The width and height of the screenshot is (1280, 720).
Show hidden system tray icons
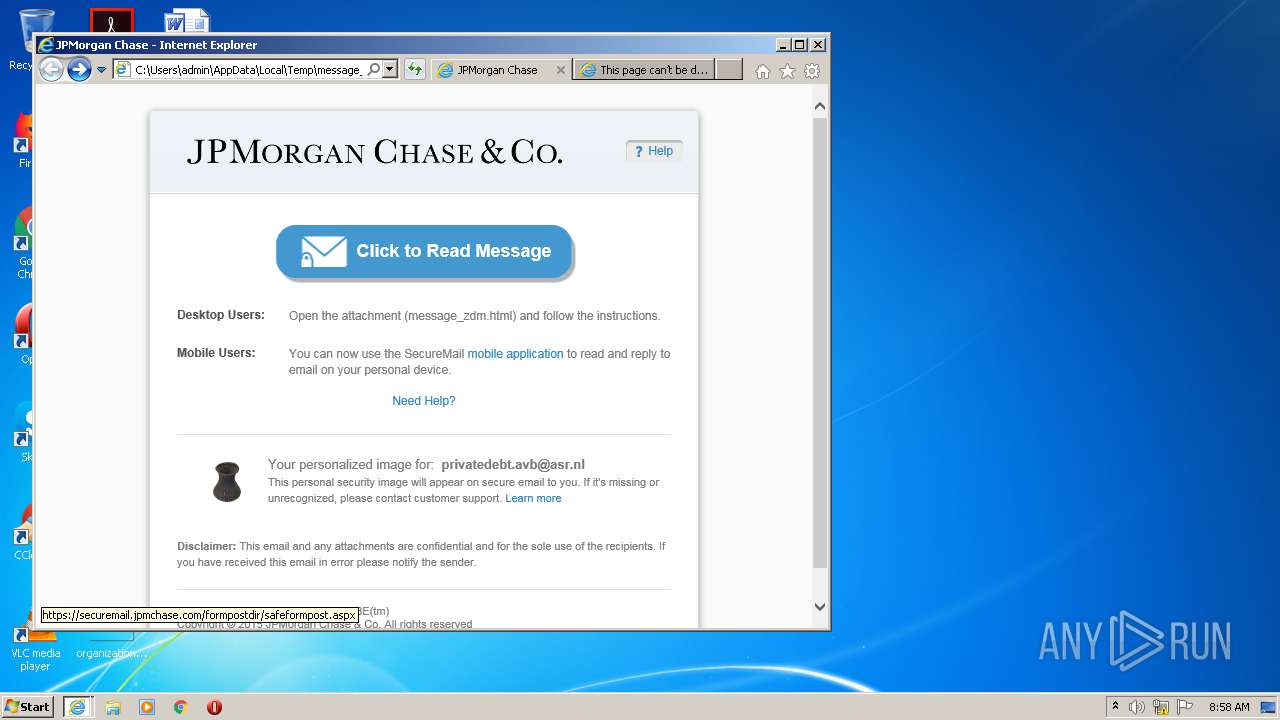(x=1115, y=706)
